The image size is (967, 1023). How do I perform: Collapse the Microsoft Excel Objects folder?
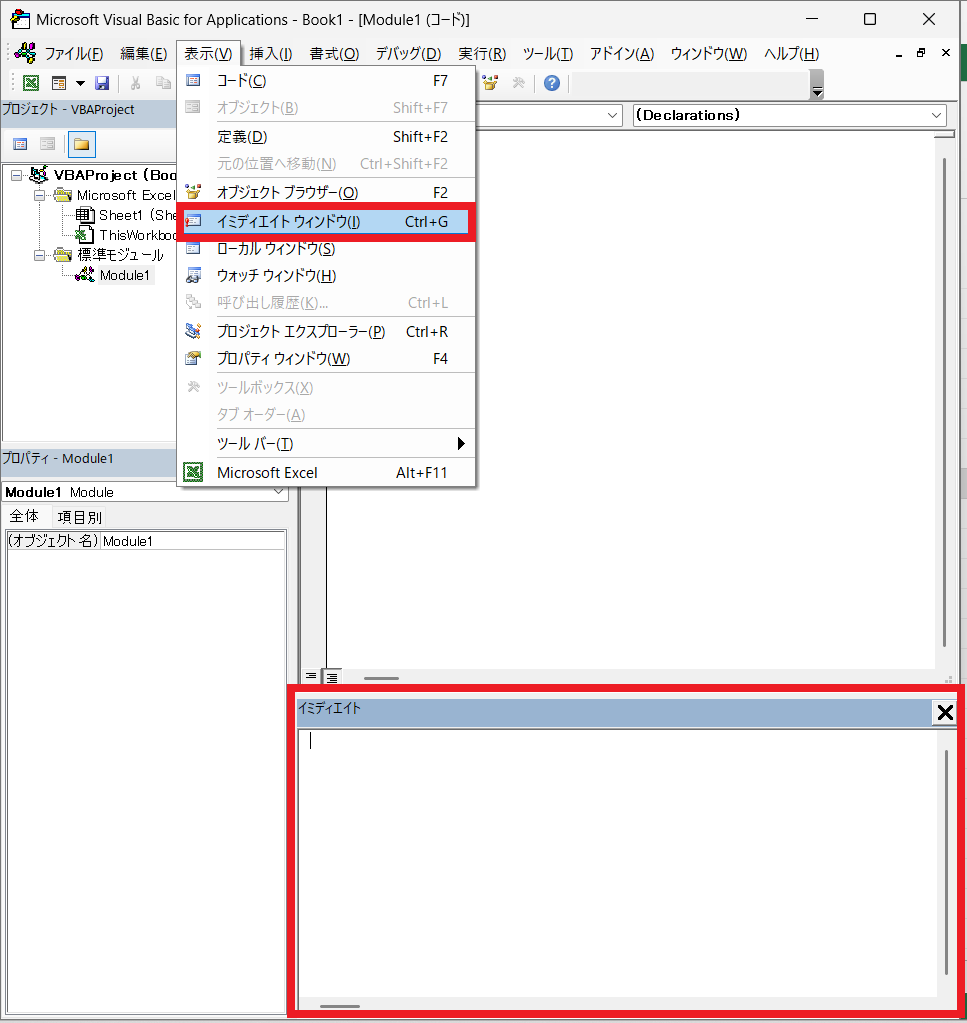[39, 195]
